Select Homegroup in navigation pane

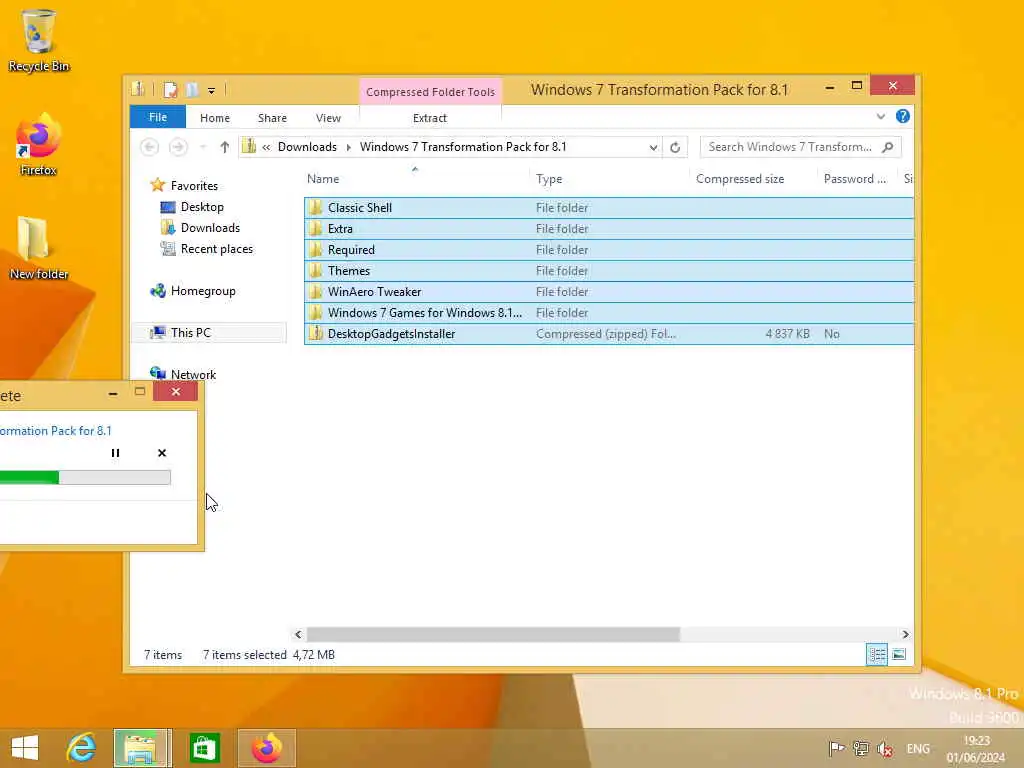tap(203, 291)
